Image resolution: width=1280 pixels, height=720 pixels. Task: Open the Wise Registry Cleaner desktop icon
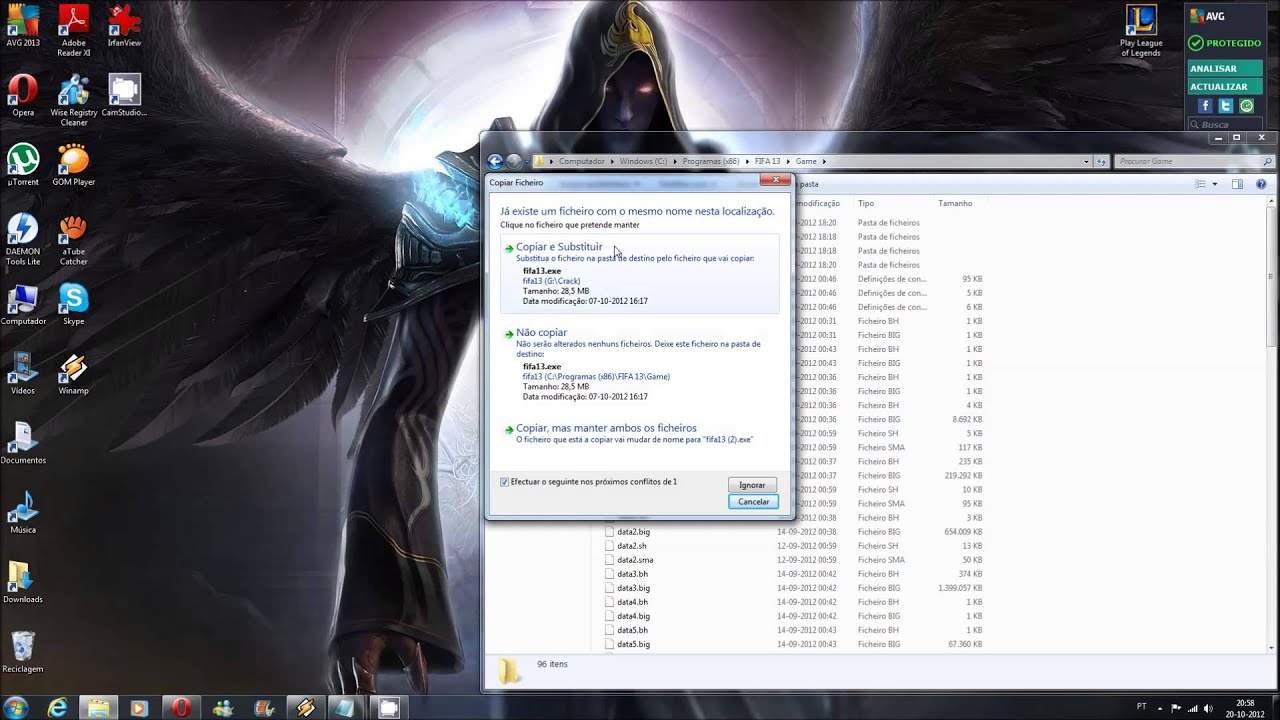tap(73, 100)
